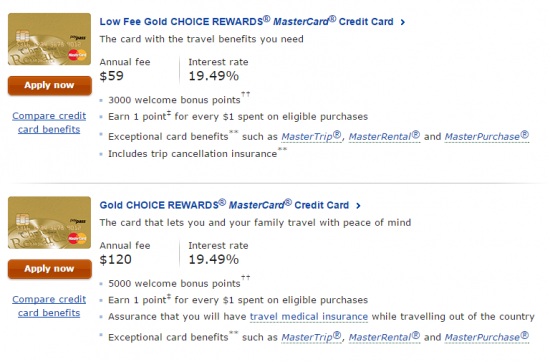550x362 pixels.
Task: Open Compare credit card benefits under Low Fee card
Action: pos(49,122)
